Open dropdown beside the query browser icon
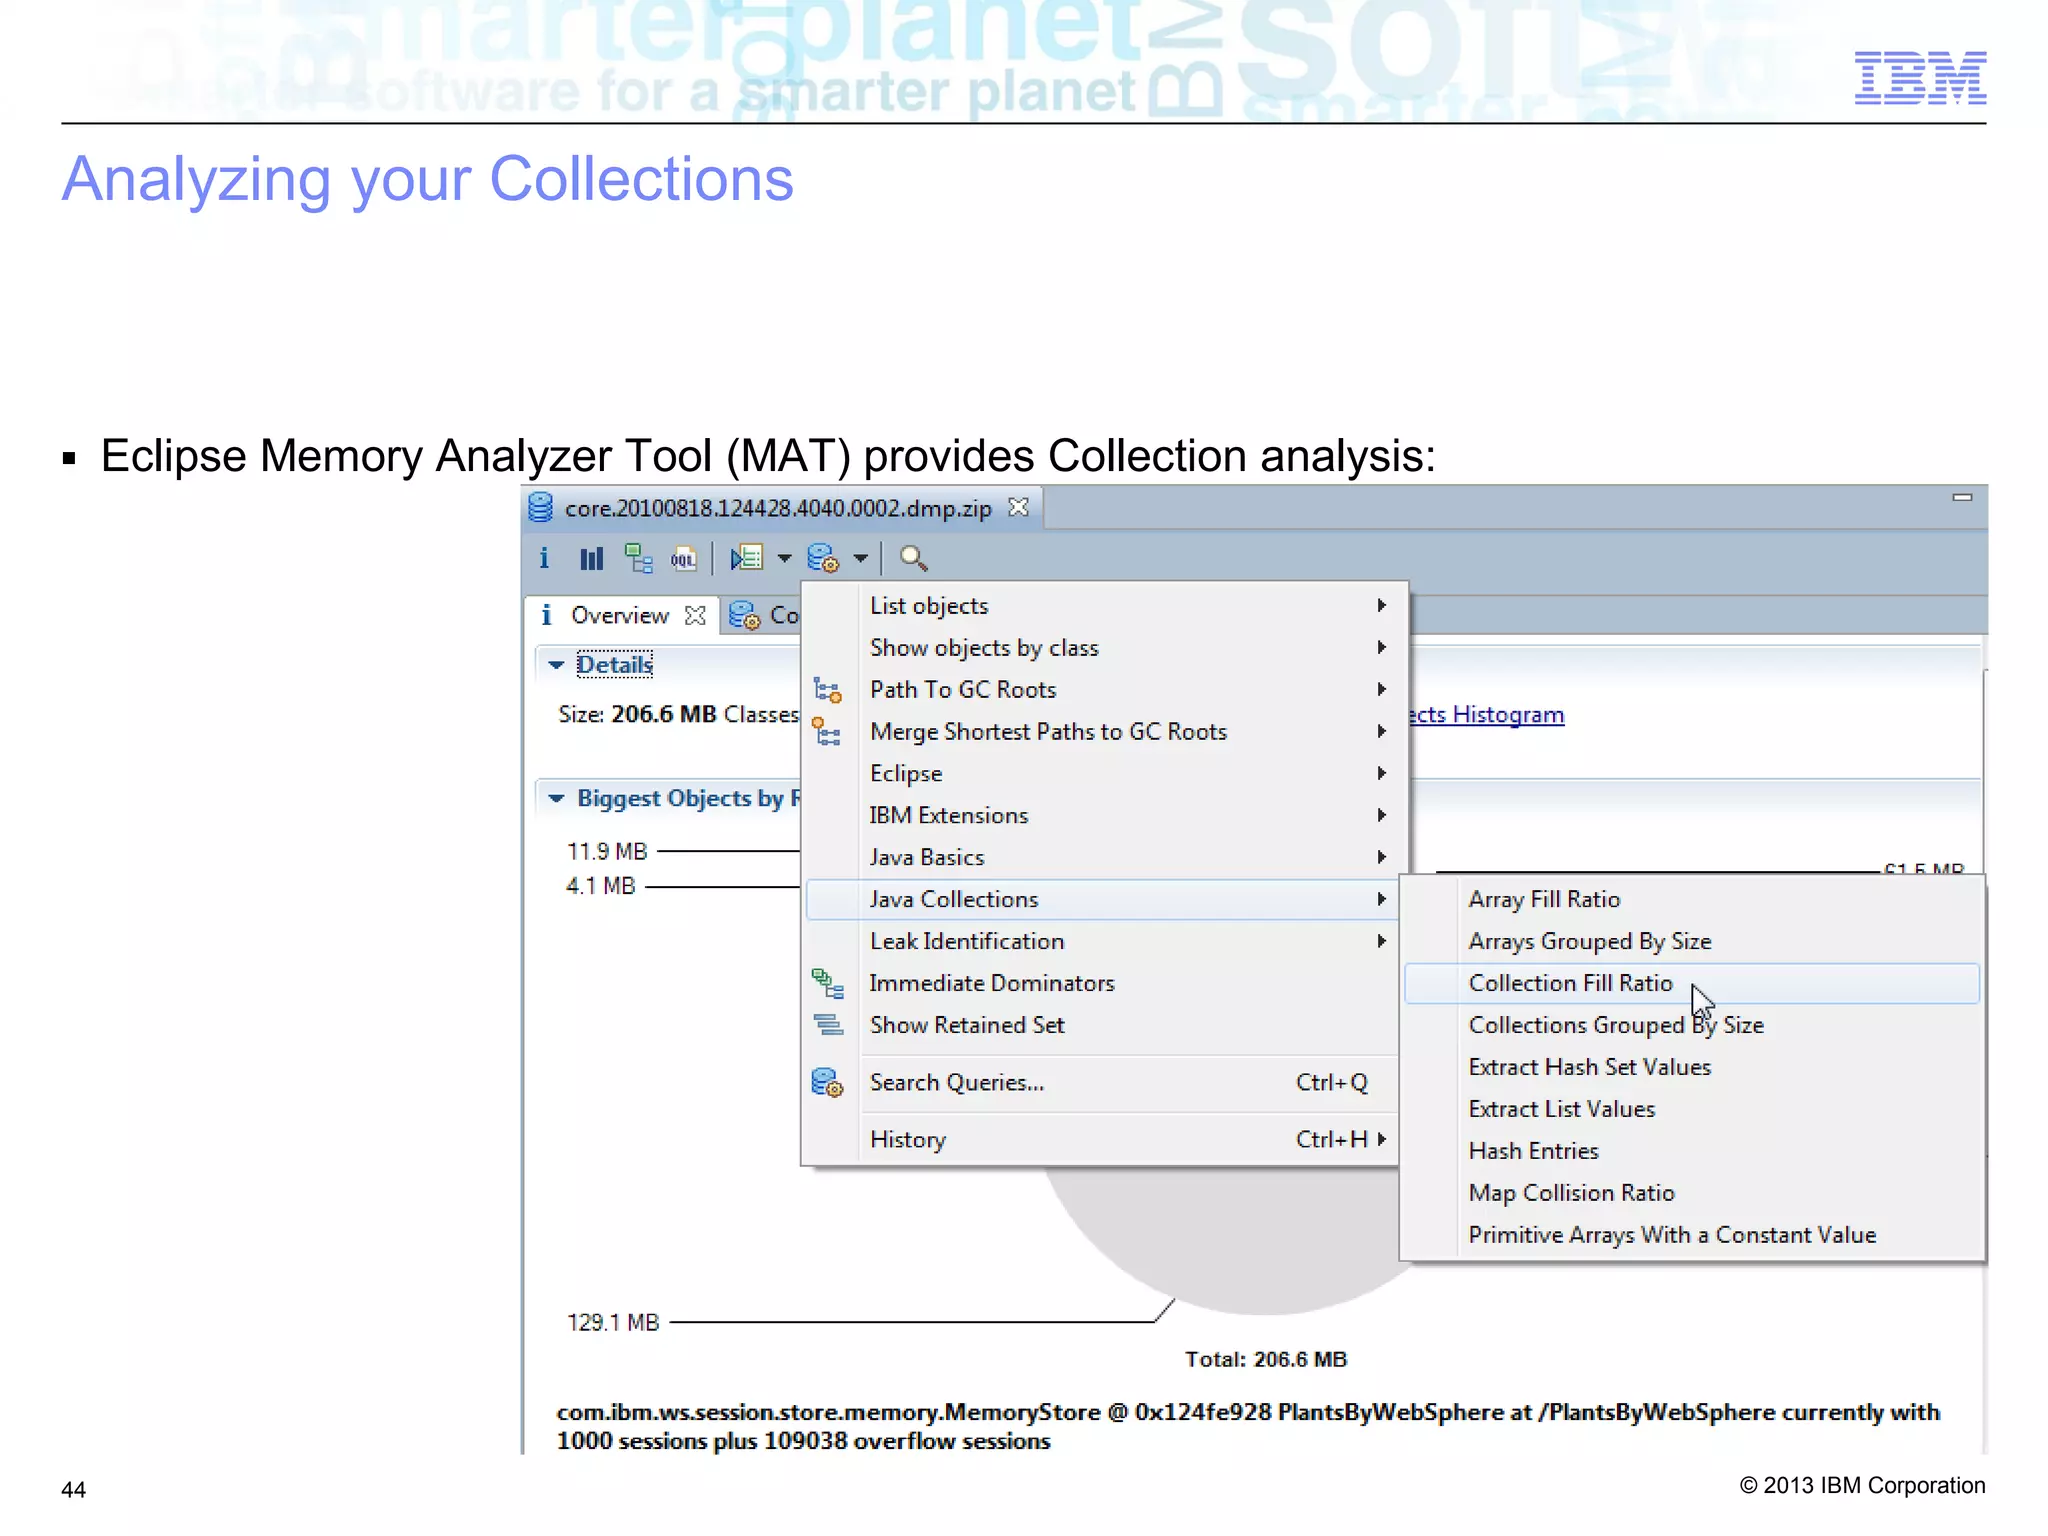The image size is (2048, 1536). [860, 558]
